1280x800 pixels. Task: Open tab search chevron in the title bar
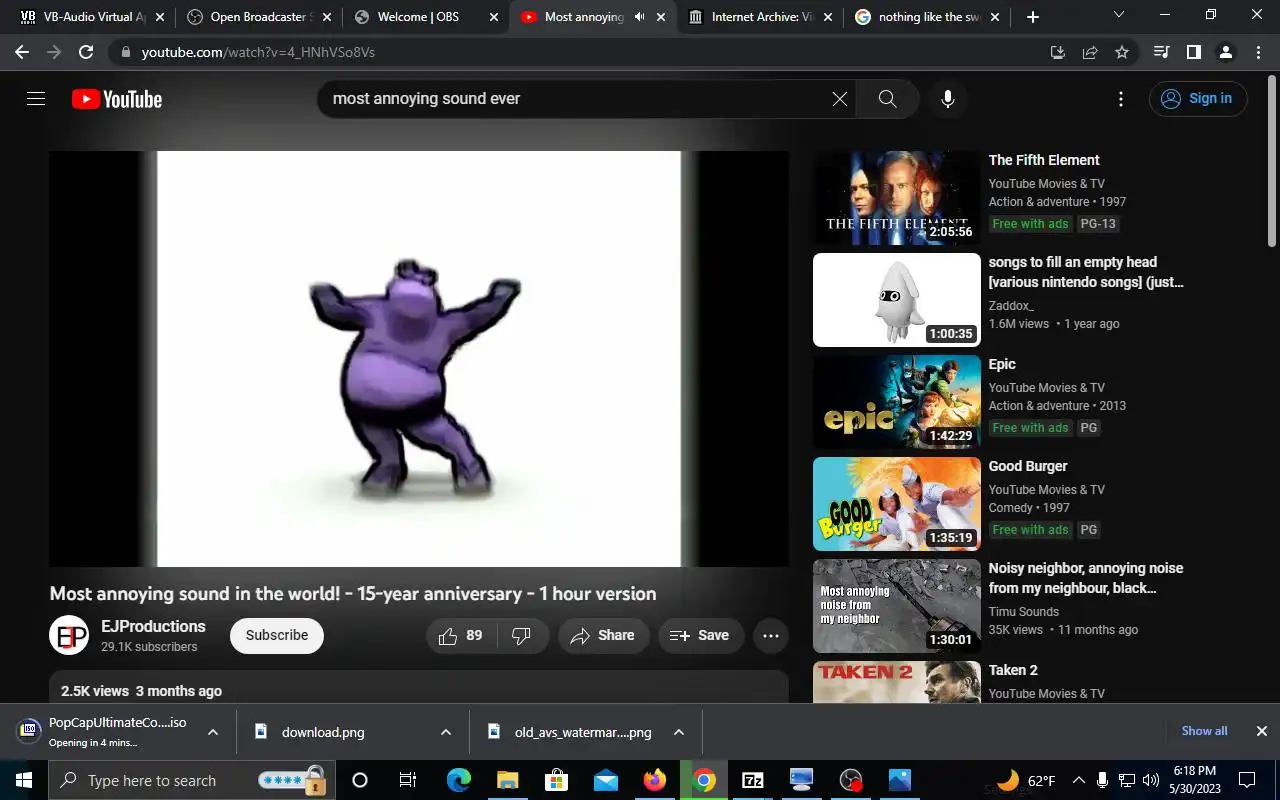pyautogui.click(x=1119, y=15)
